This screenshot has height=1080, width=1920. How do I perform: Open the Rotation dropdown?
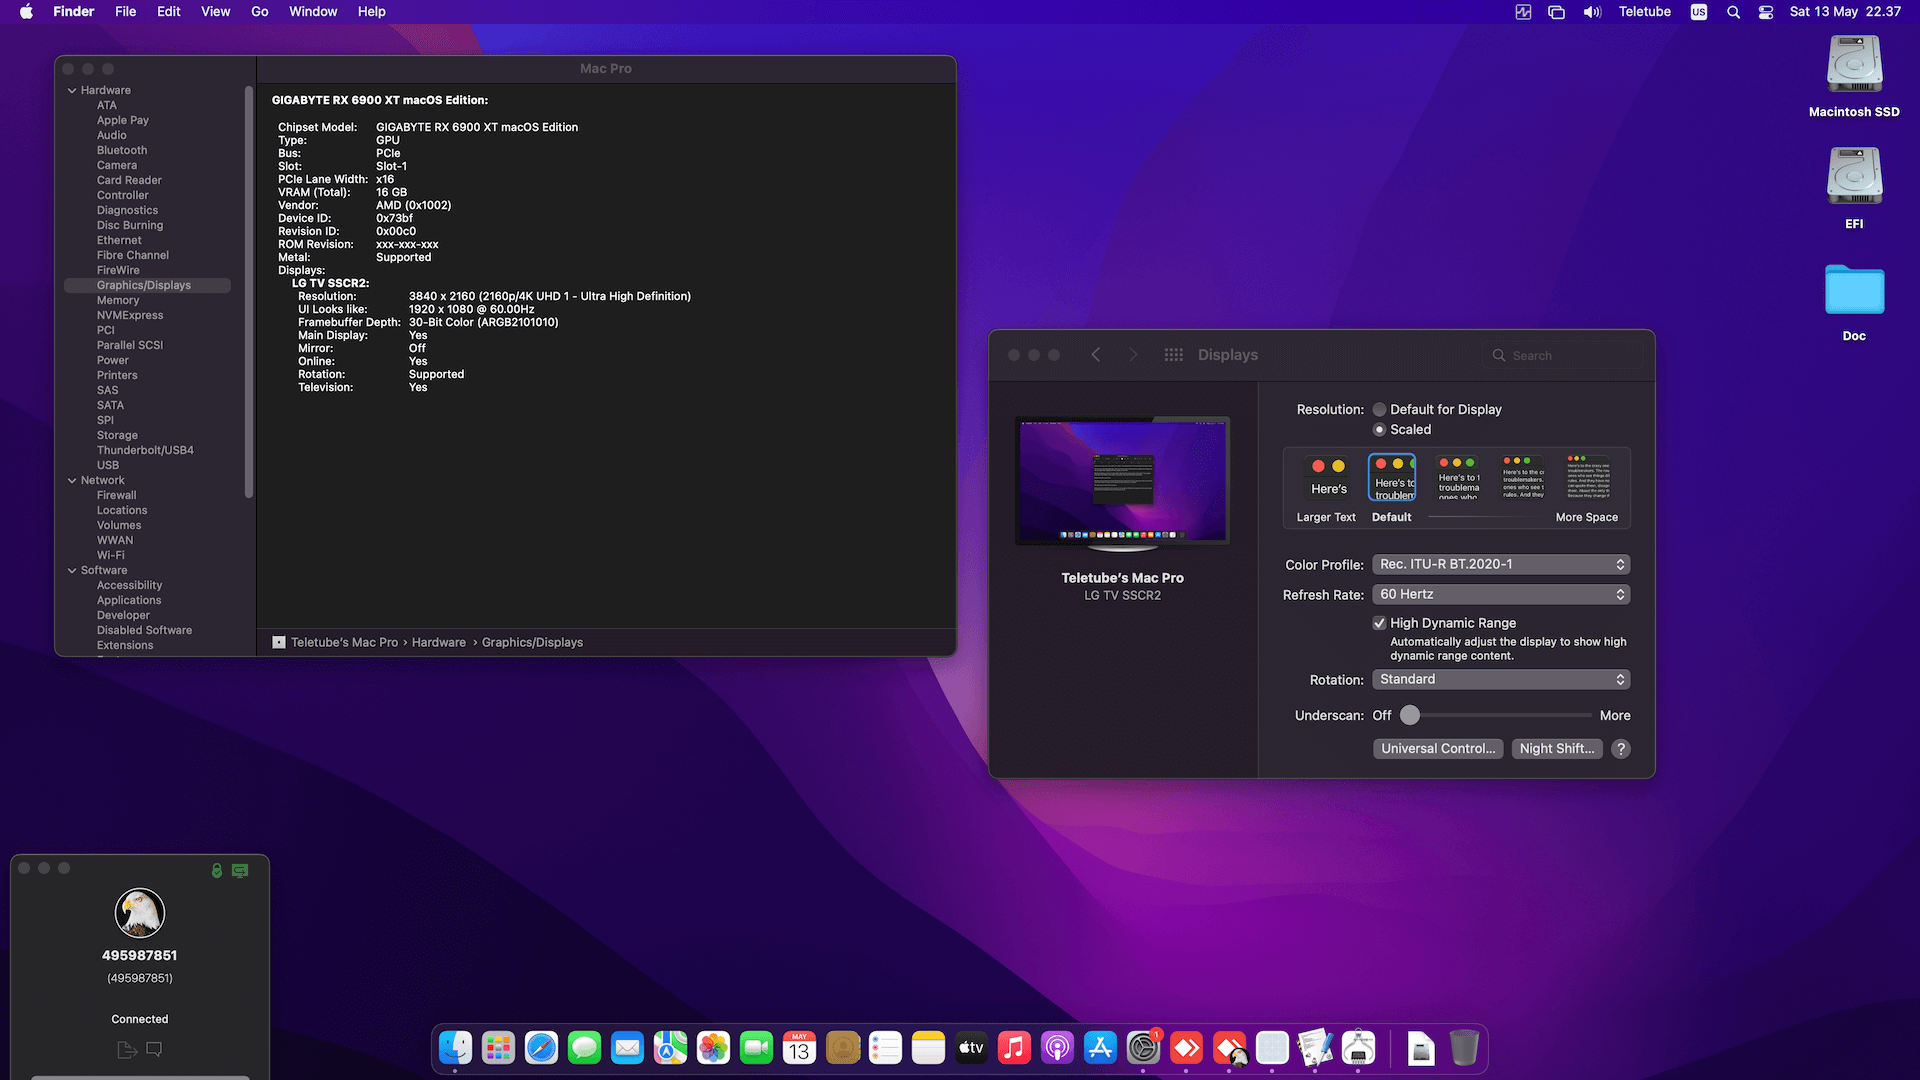point(1501,680)
